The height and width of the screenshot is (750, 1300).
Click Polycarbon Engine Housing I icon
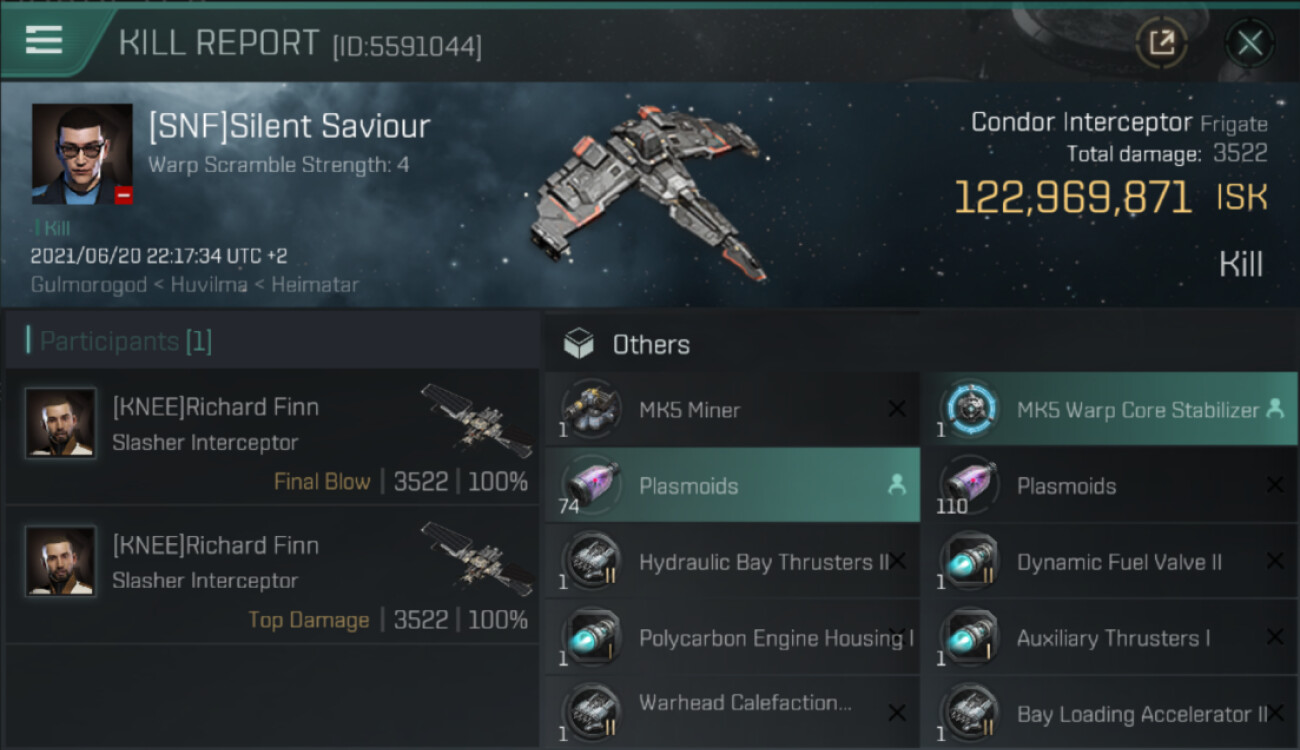[x=592, y=638]
